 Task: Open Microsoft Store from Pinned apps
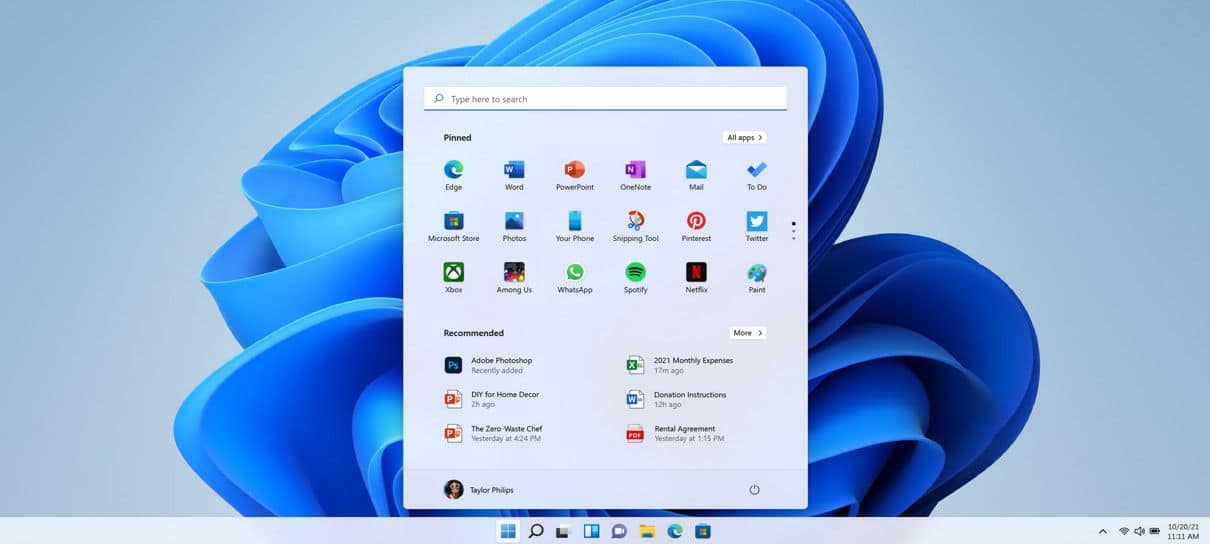pyautogui.click(x=453, y=225)
